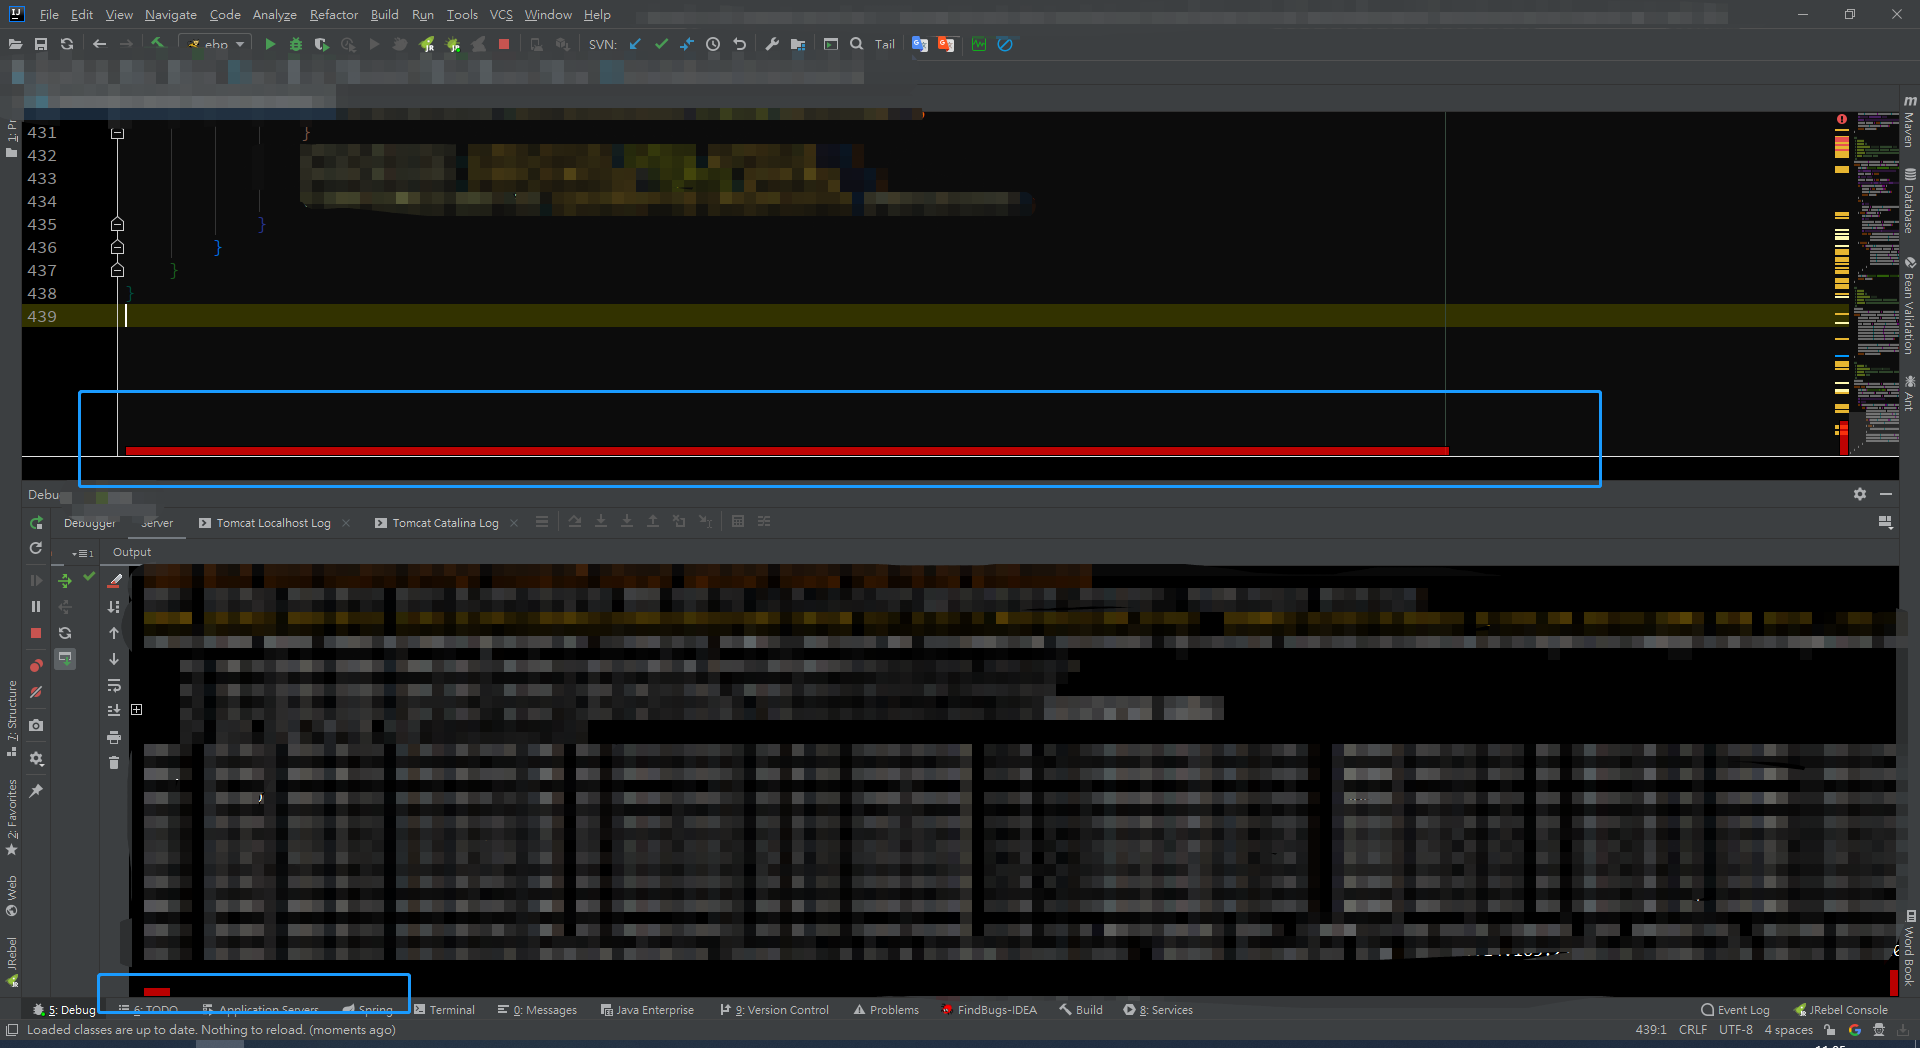Open Settings with the wrench icon
1920x1048 pixels.
[772, 44]
